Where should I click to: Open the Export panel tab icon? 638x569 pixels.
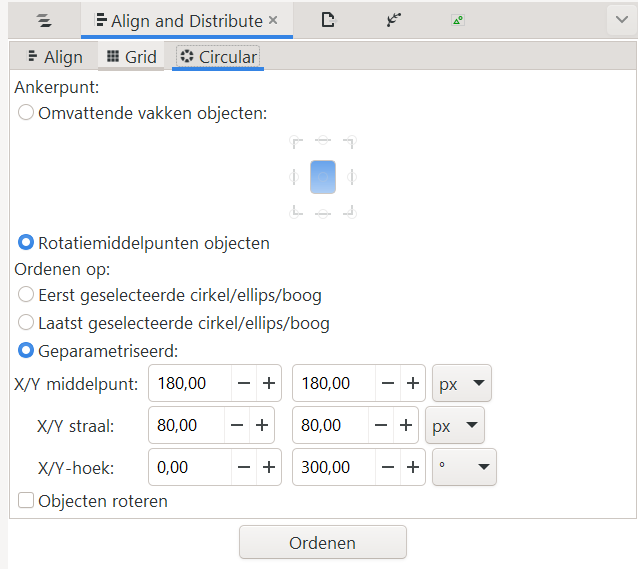coord(457,20)
